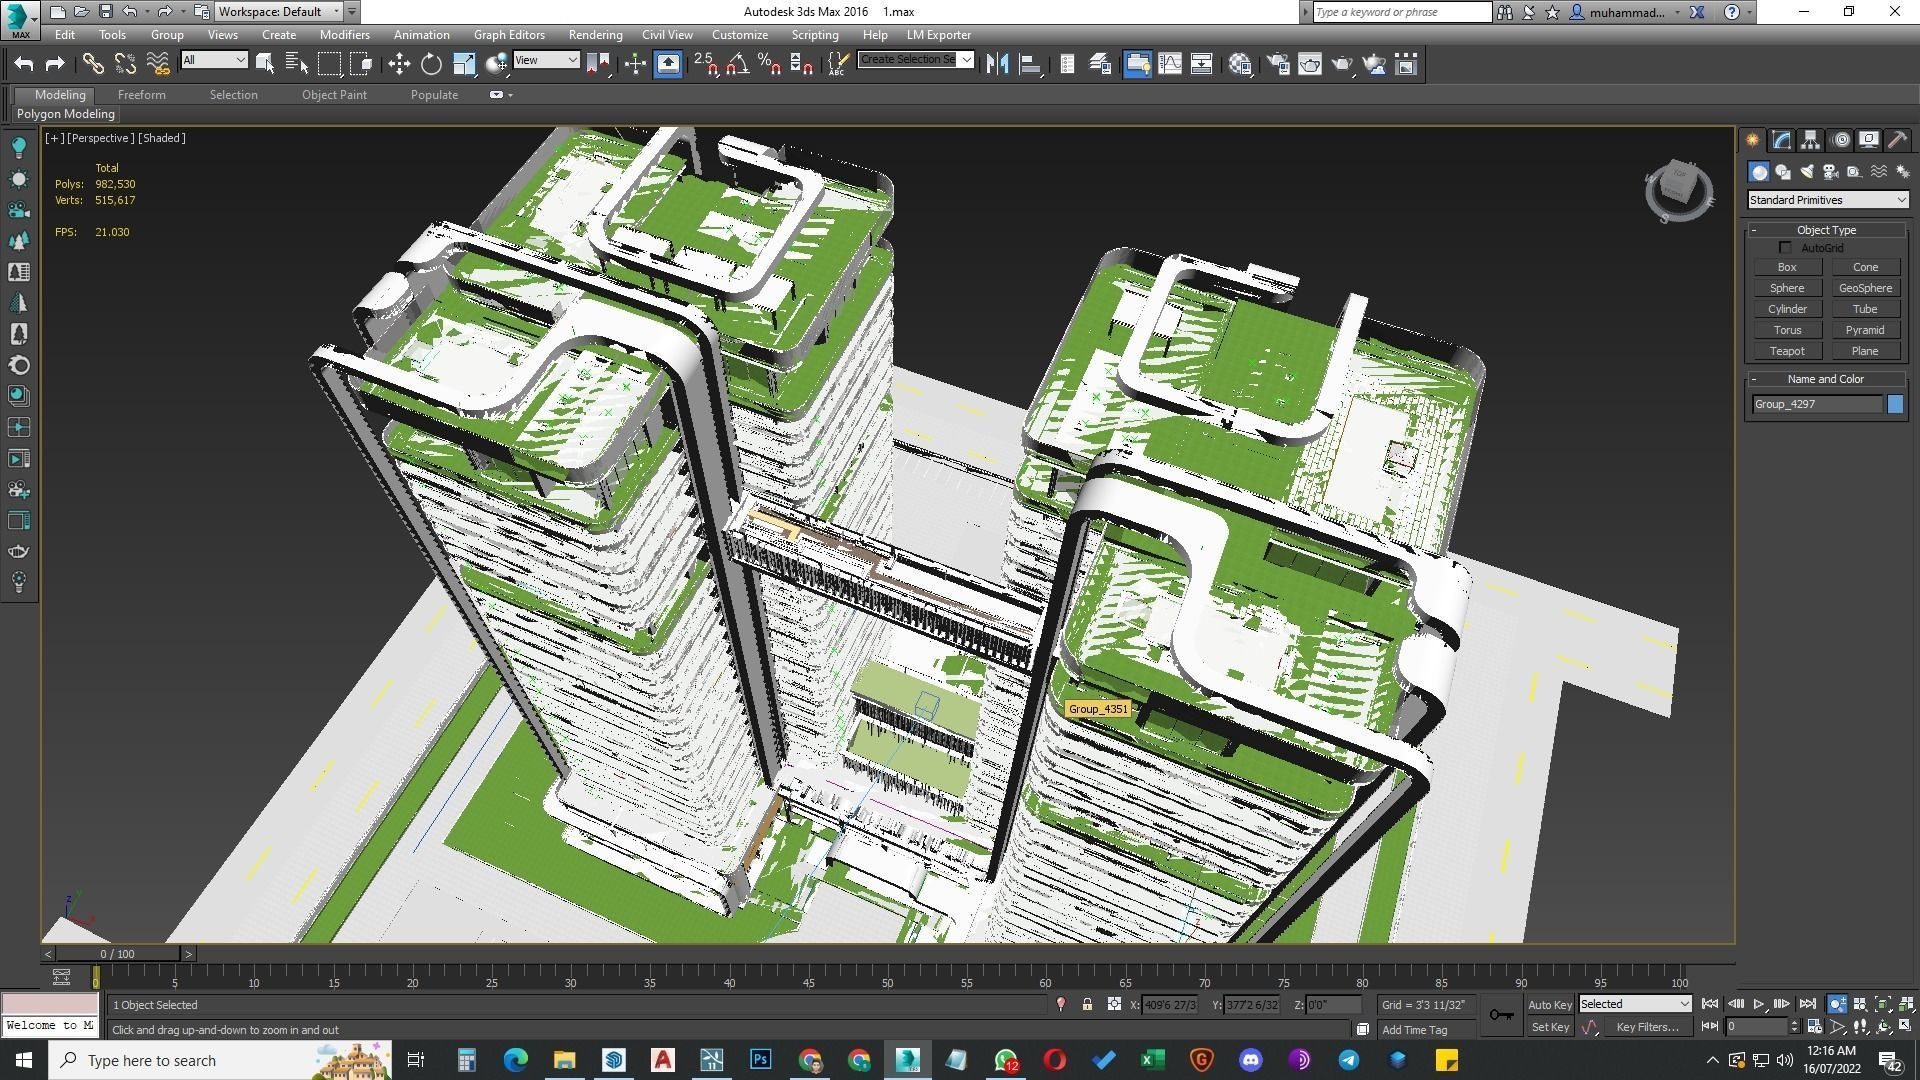Open the Schematic View icon

[1201, 64]
